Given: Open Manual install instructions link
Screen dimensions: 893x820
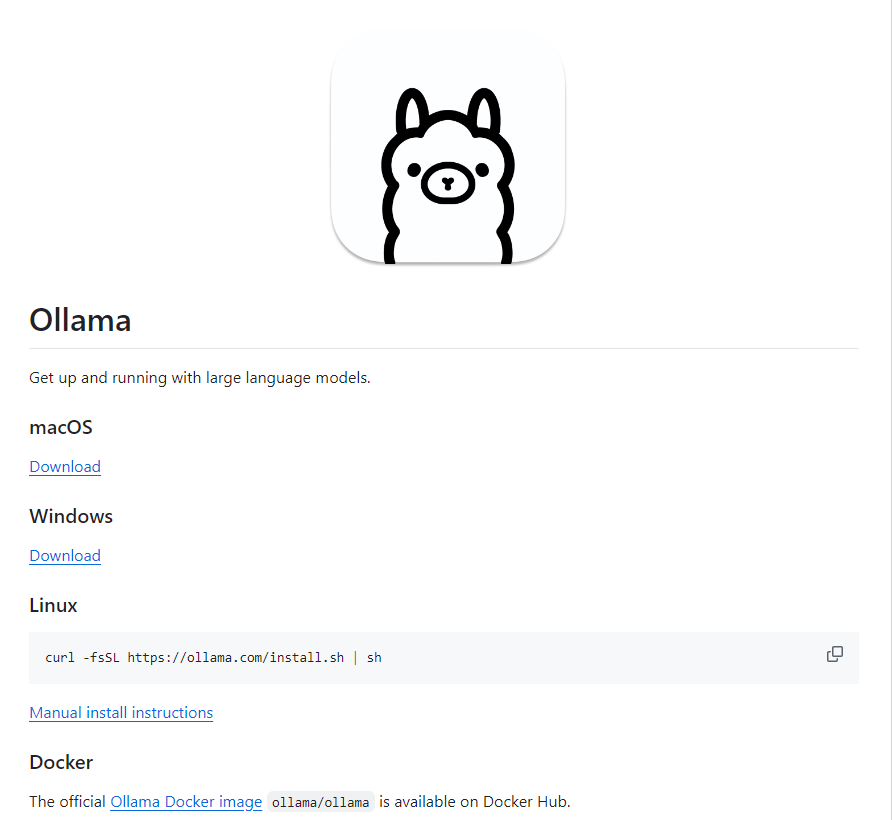Looking at the screenshot, I should [121, 712].
